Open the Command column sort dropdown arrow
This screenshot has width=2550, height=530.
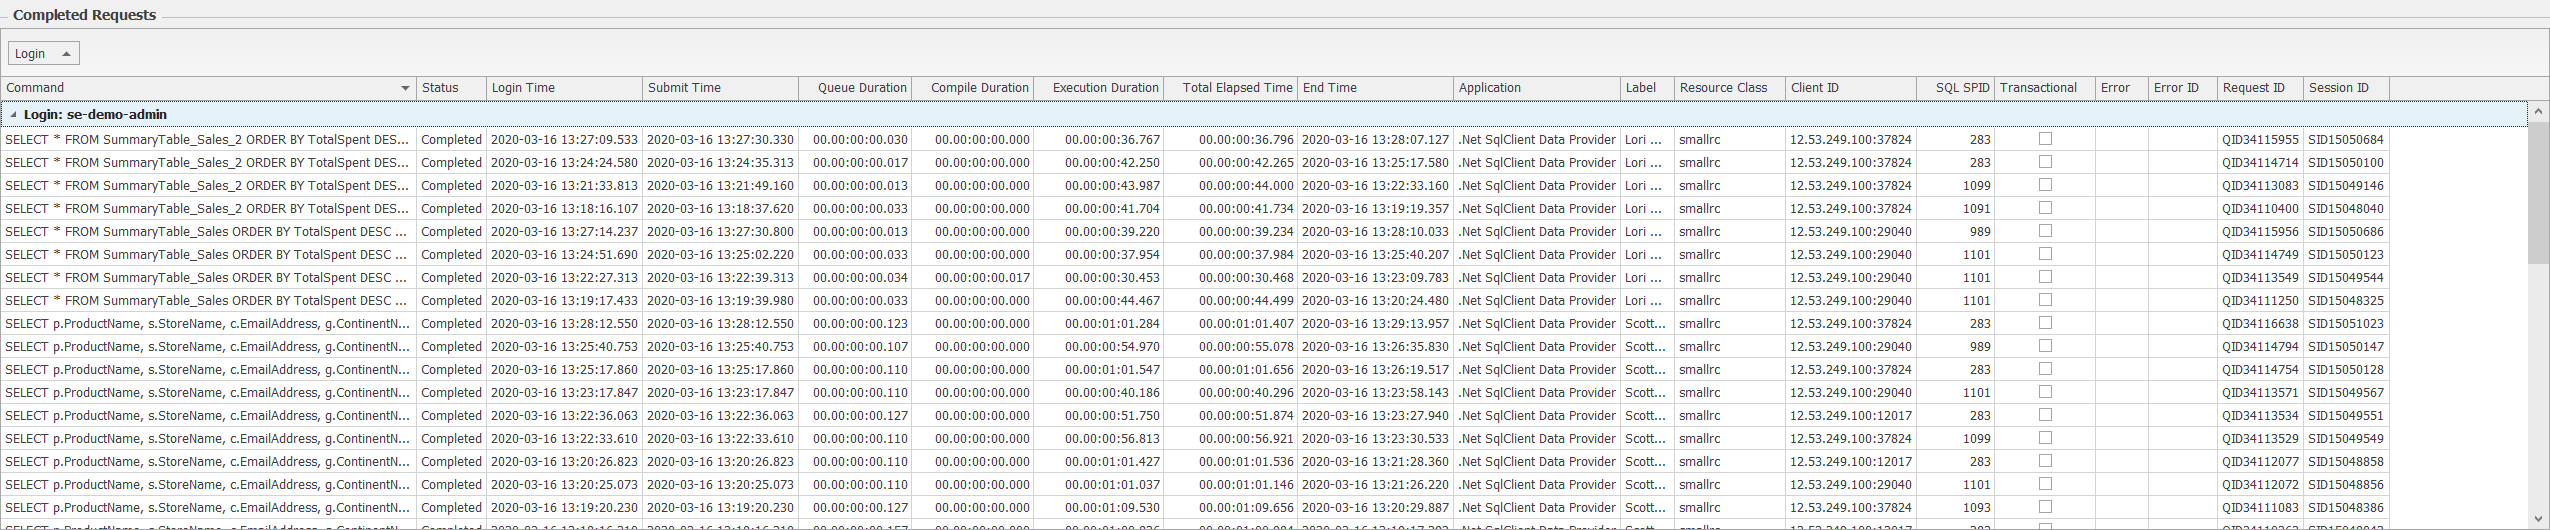[x=405, y=88]
